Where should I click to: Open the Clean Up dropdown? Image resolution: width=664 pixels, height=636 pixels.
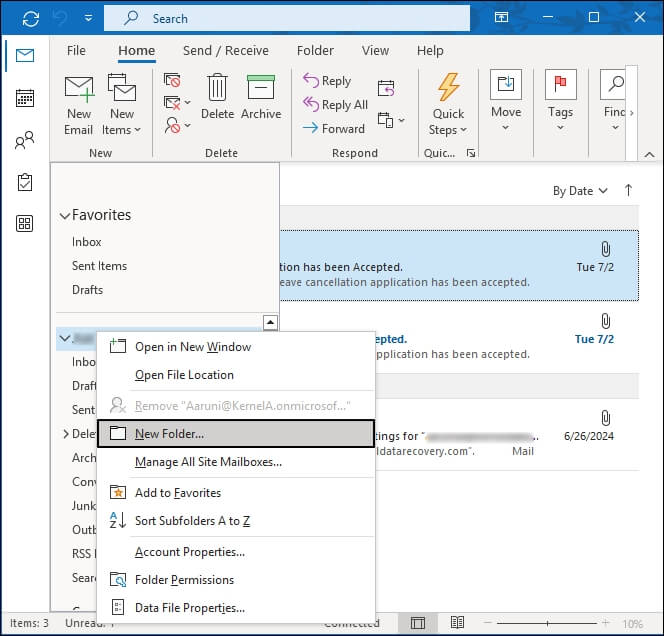tap(177, 102)
